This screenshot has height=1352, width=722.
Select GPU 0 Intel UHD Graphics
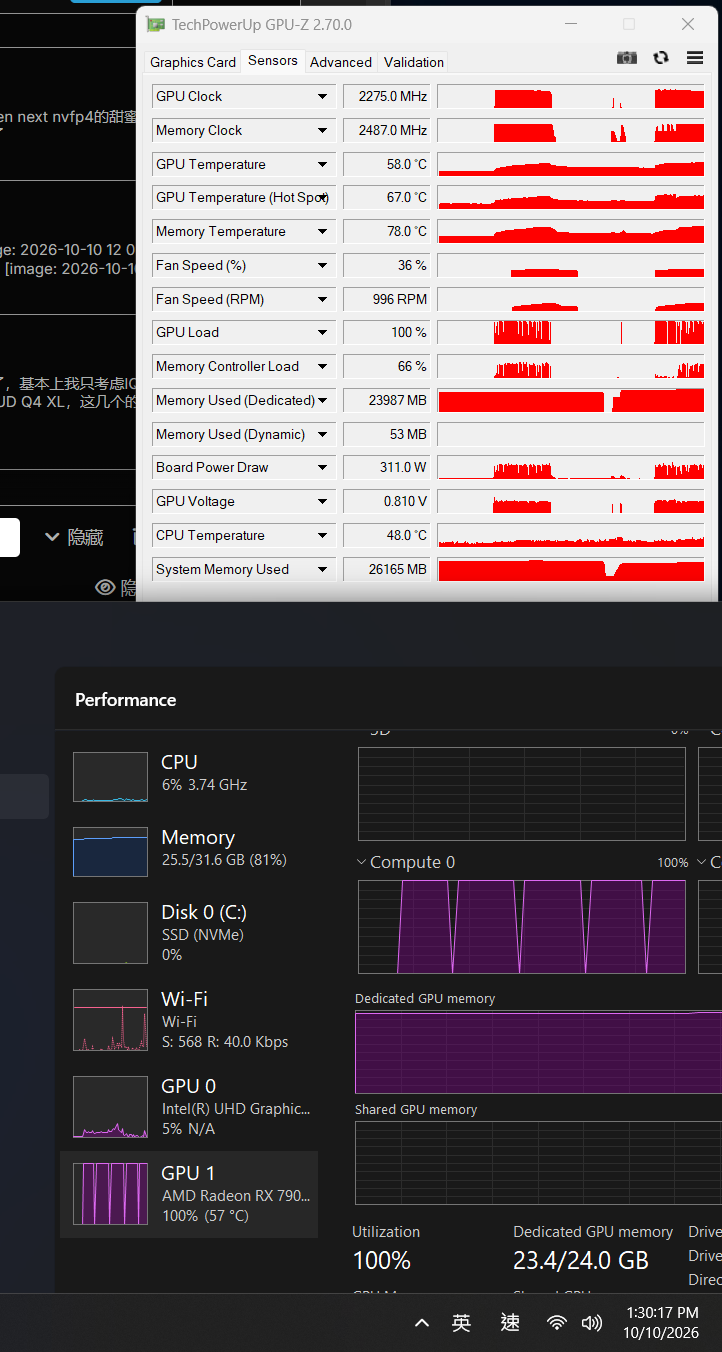coord(189,1107)
